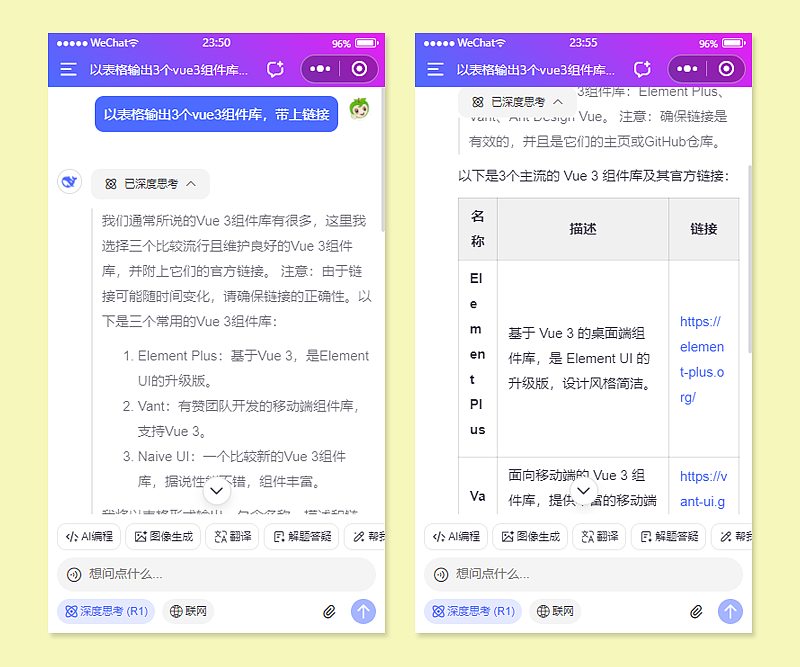Tap the chat title in left phone header

coord(169,69)
